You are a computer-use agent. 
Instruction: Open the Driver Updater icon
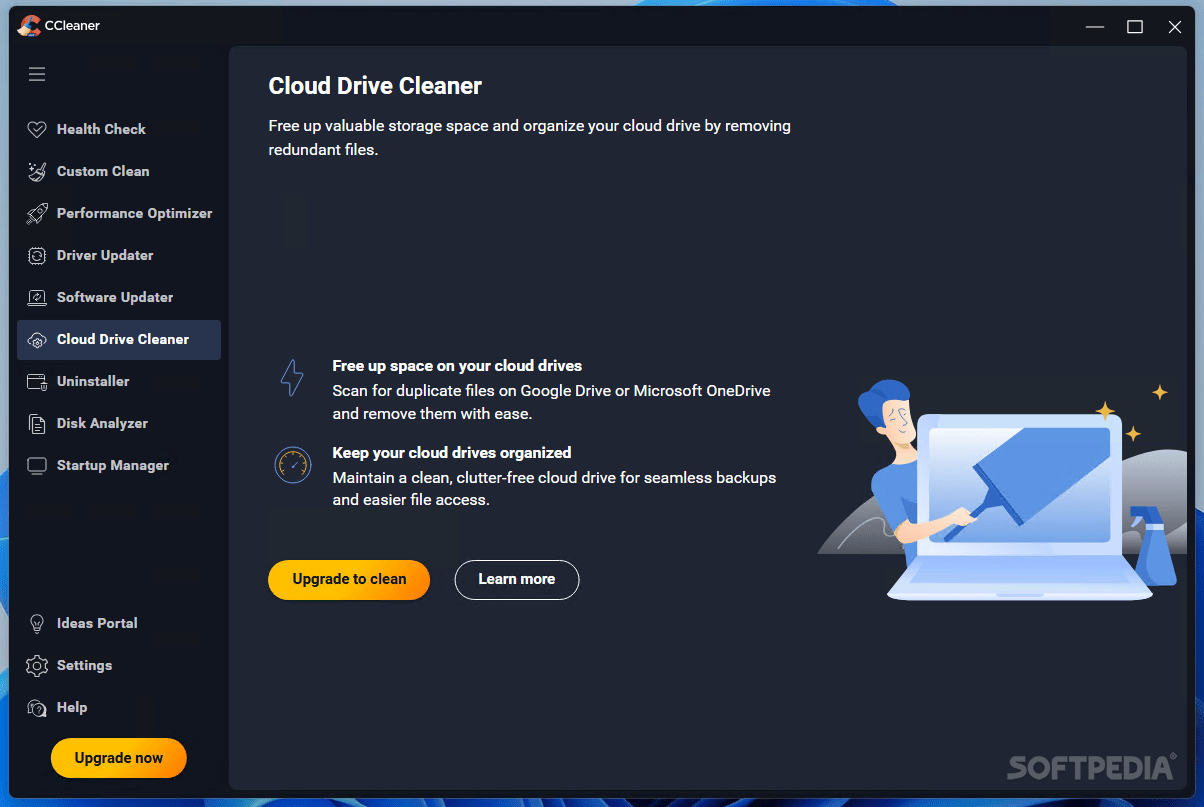tap(37, 255)
